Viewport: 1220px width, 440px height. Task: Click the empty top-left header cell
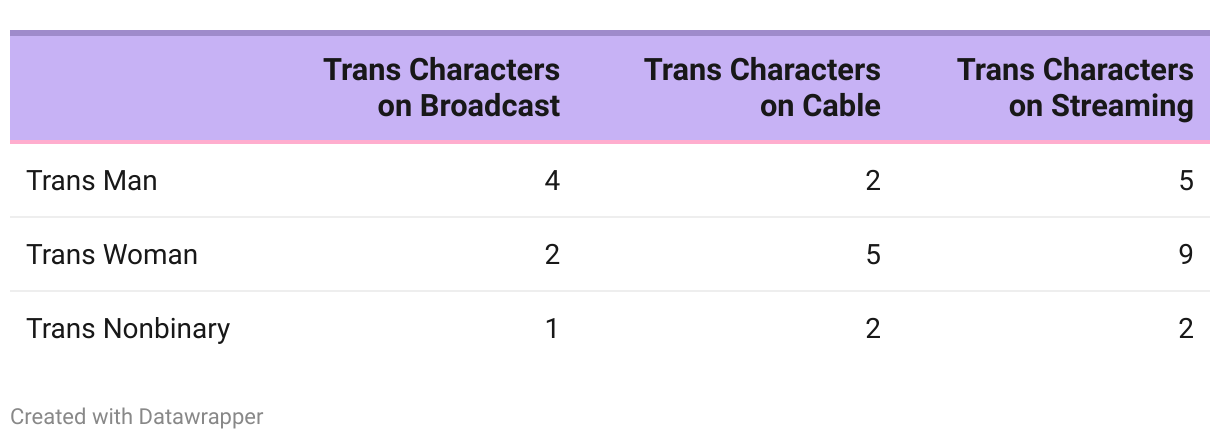[x=158, y=88]
